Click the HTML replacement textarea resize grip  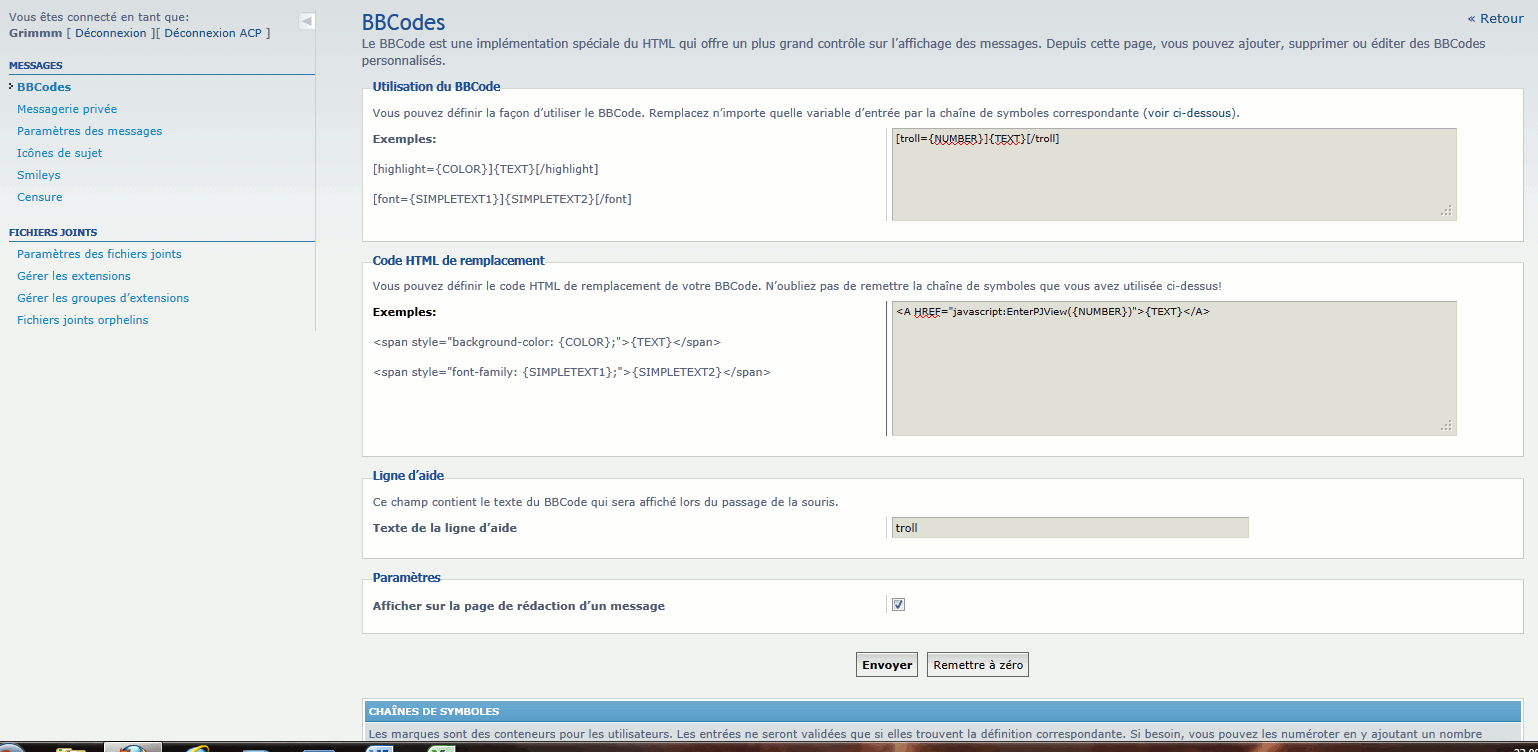pos(1446,426)
